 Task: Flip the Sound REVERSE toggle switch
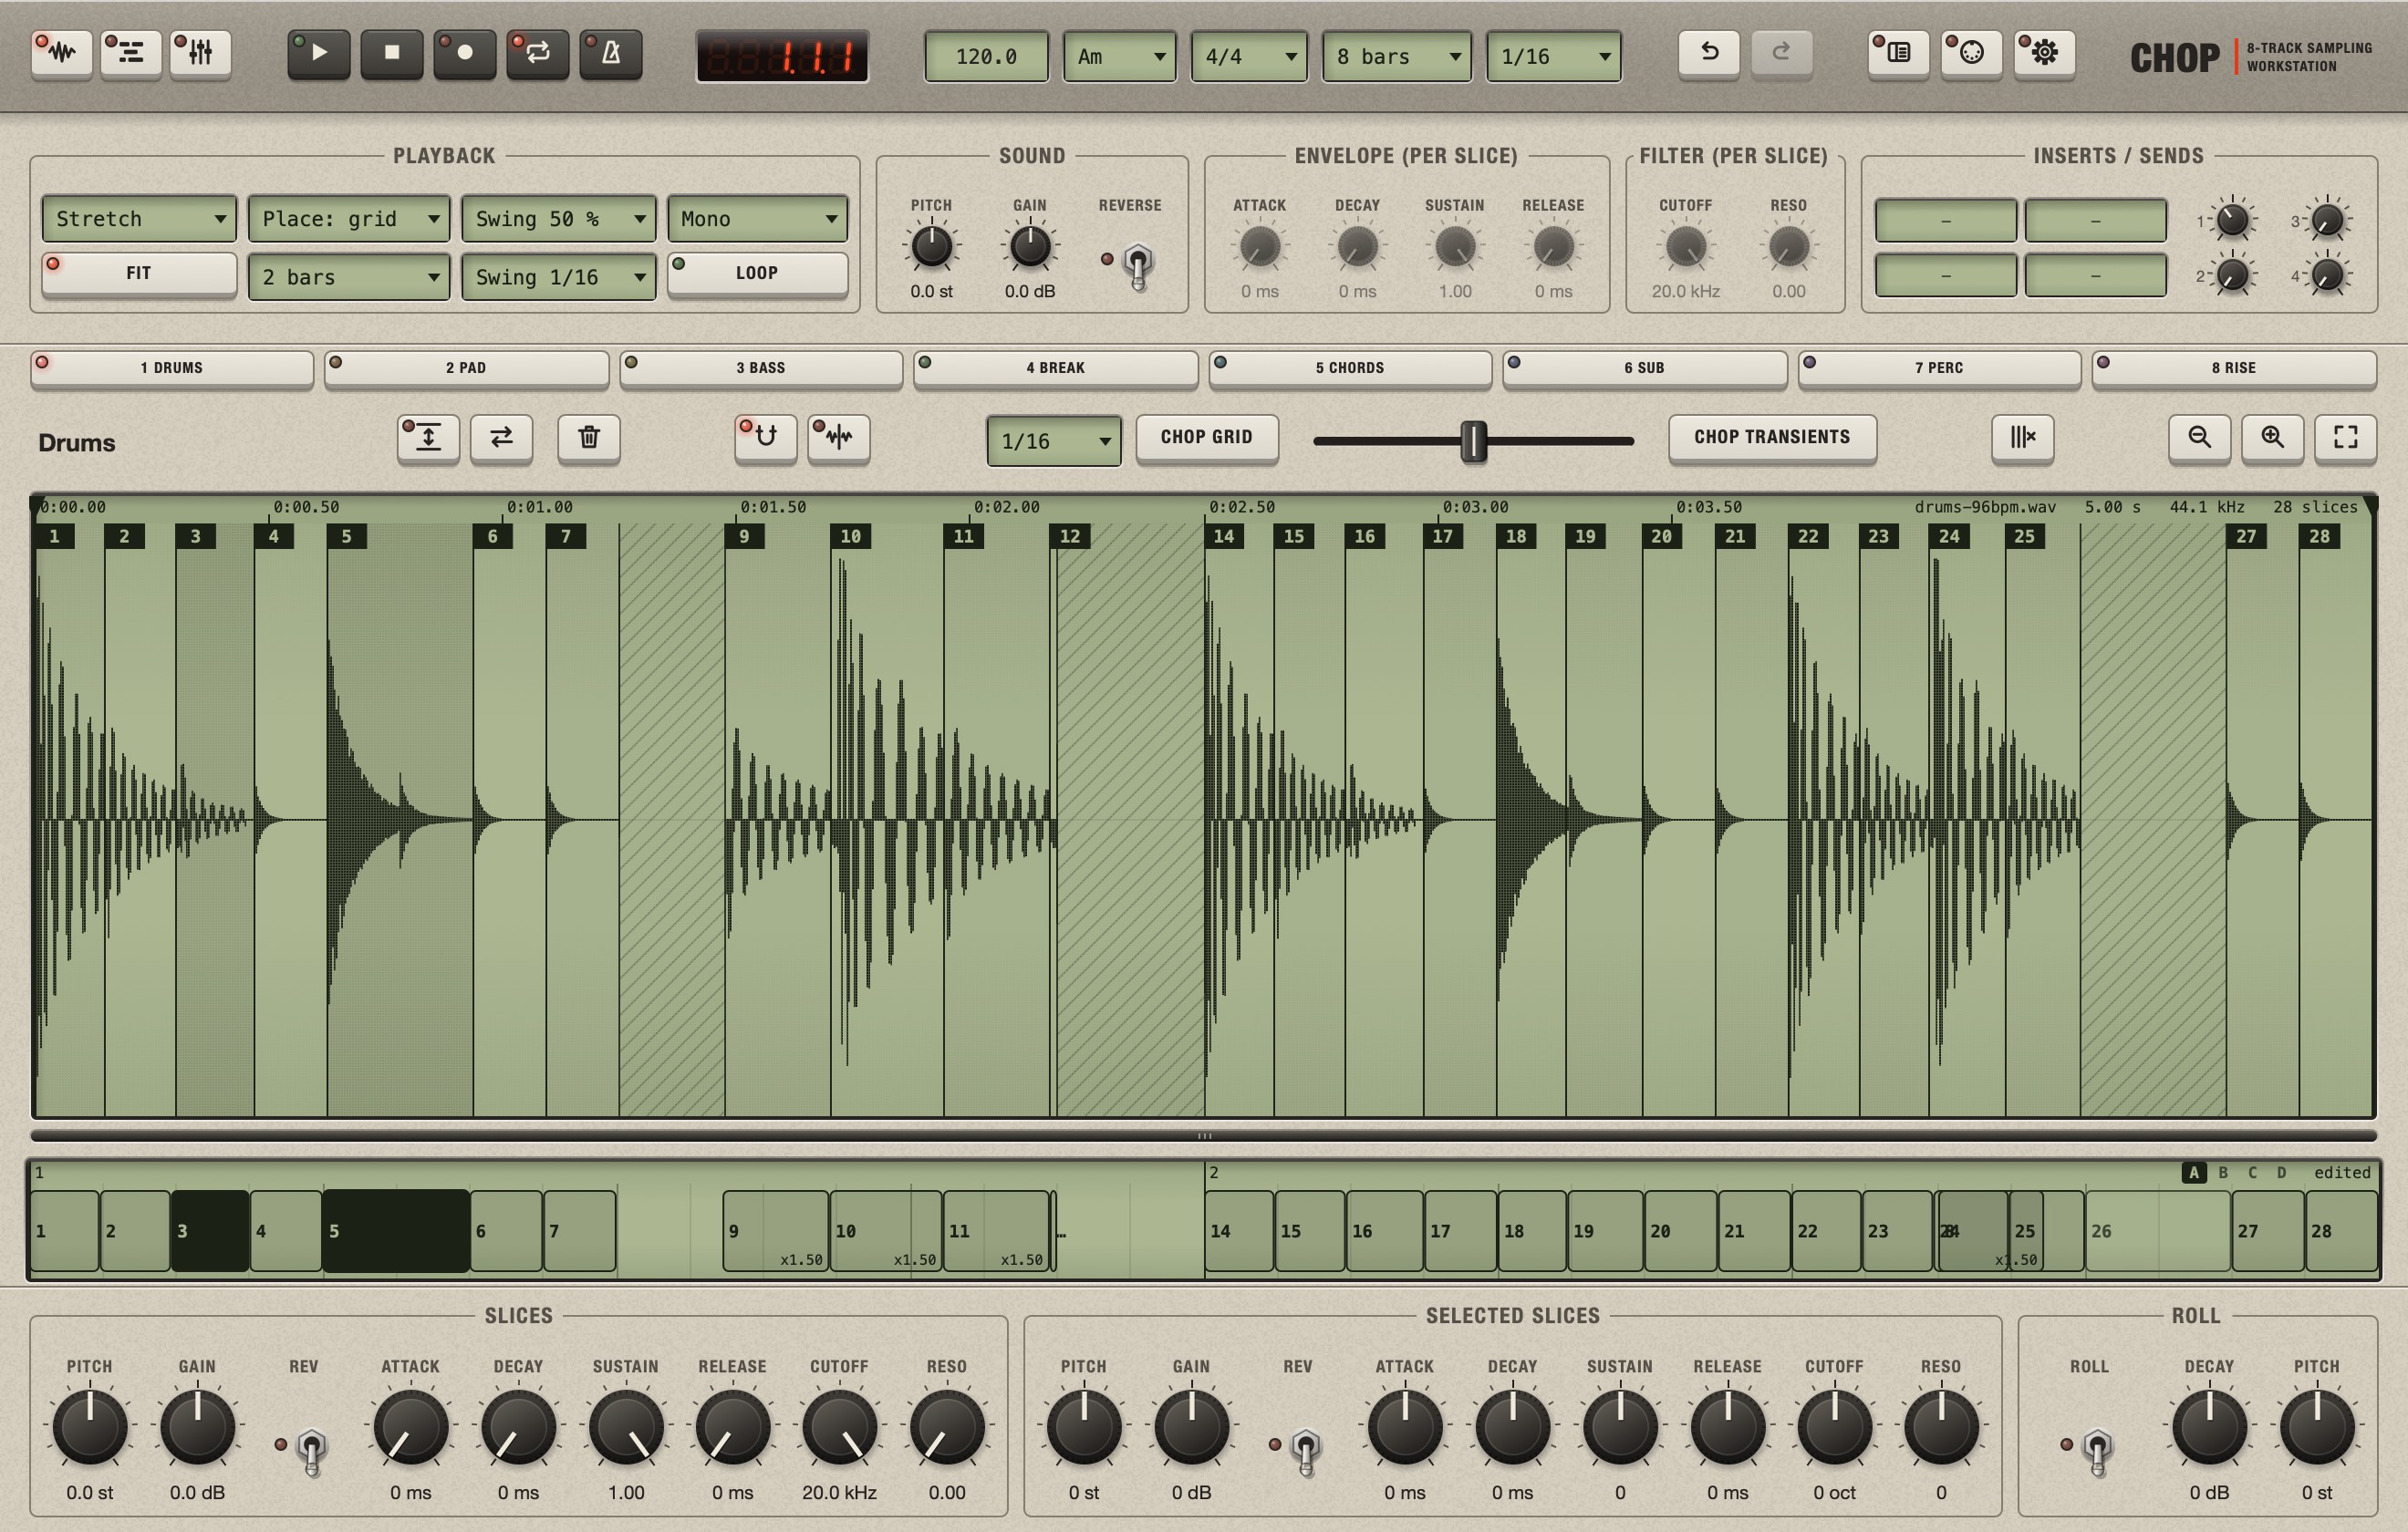coord(1138,265)
